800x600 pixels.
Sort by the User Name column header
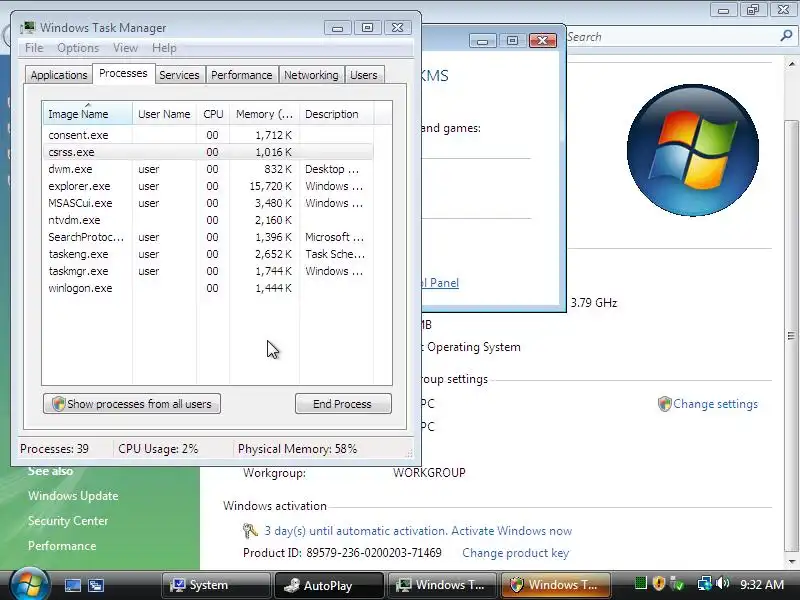pos(164,114)
